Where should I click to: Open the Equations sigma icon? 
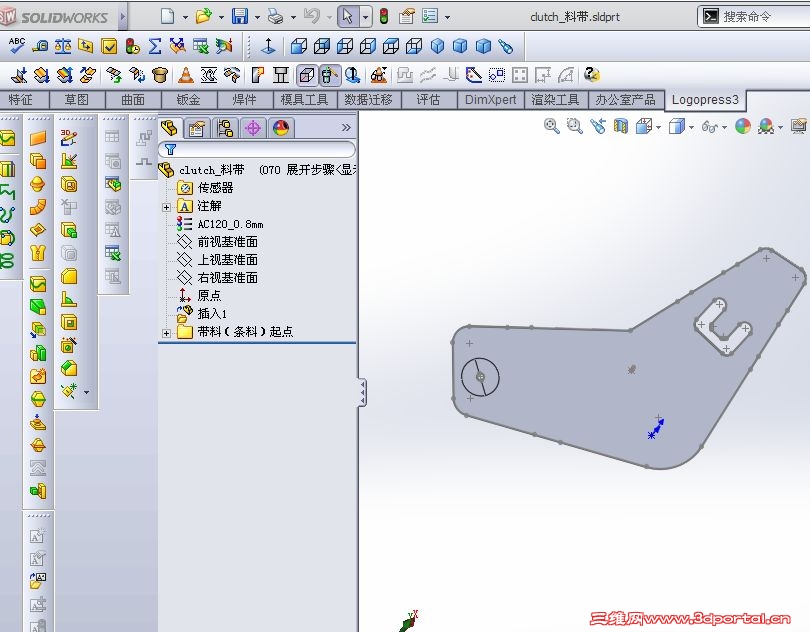click(154, 46)
